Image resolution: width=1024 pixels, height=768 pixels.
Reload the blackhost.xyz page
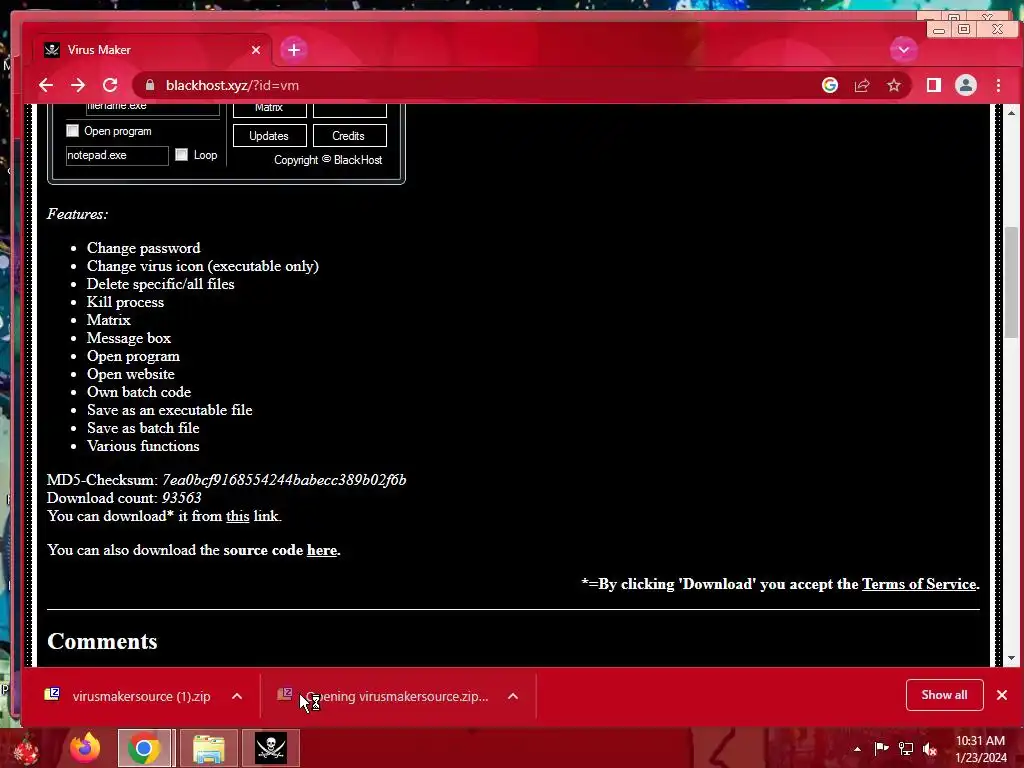coord(110,85)
